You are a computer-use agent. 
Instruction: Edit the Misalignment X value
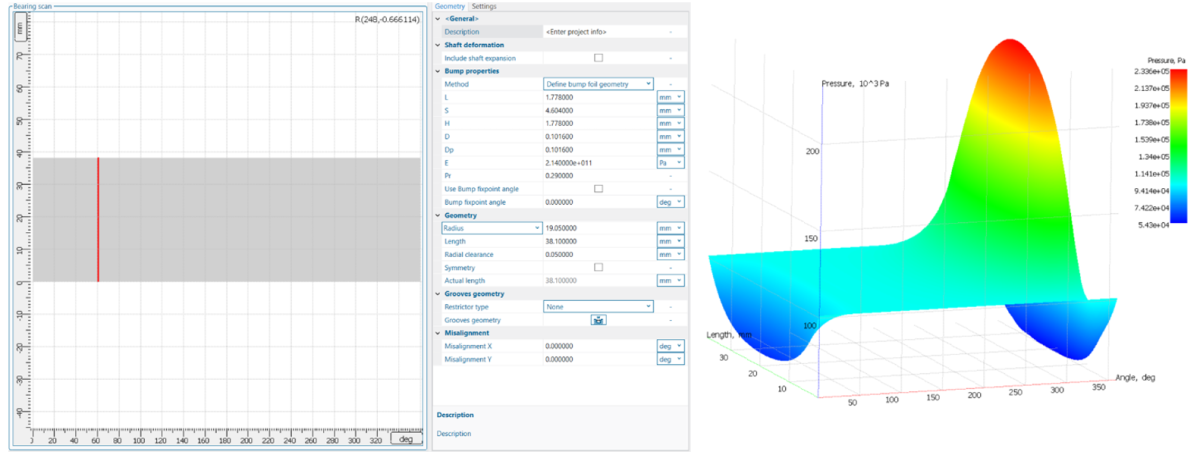[x=598, y=345]
